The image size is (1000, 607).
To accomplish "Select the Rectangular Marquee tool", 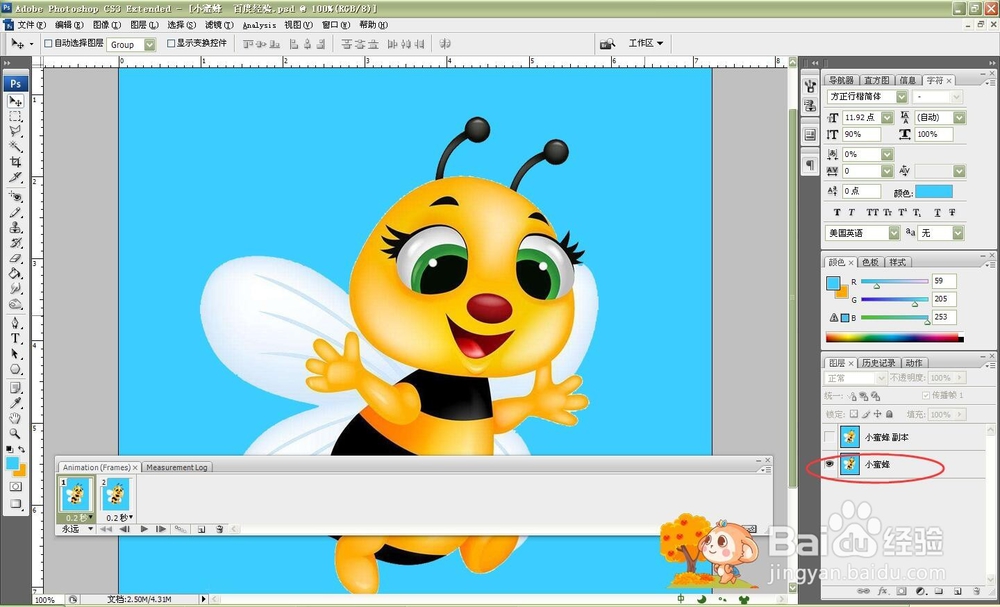I will 15,117.
